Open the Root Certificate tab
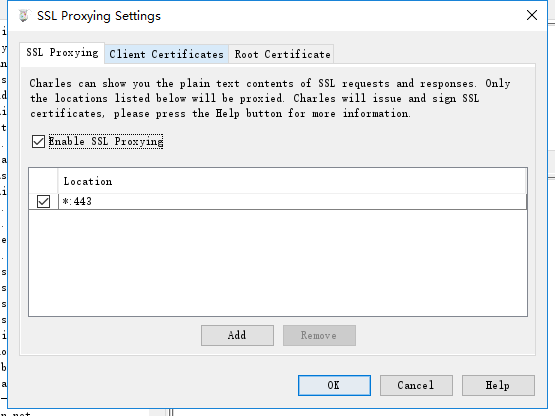The height and width of the screenshot is (416, 555). (282, 55)
